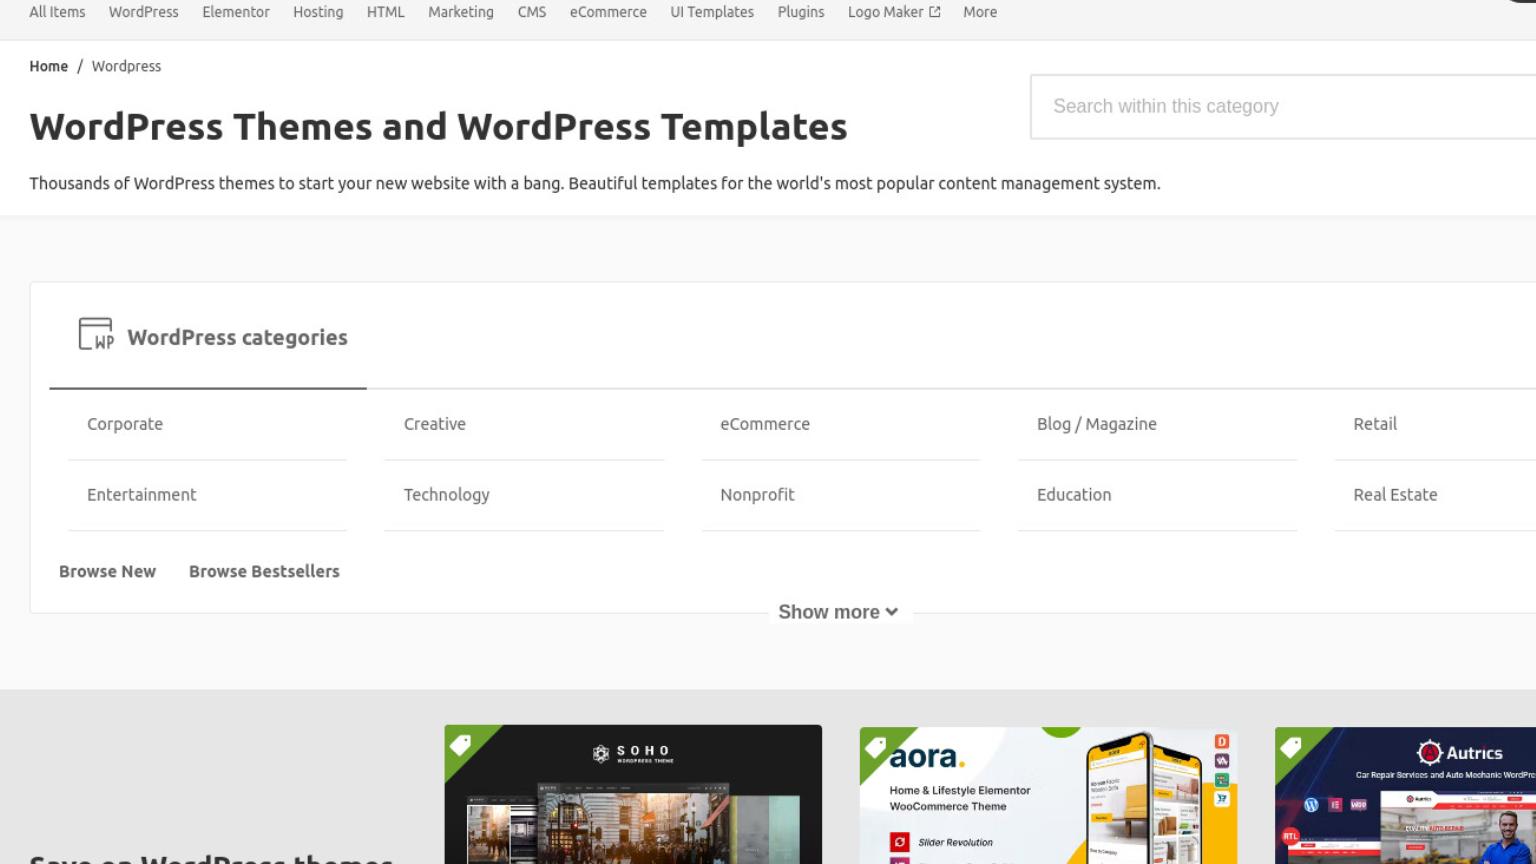This screenshot has height=864, width=1536.
Task: Open the aora WooCommerce theme thumbnail
Action: tap(1048, 795)
